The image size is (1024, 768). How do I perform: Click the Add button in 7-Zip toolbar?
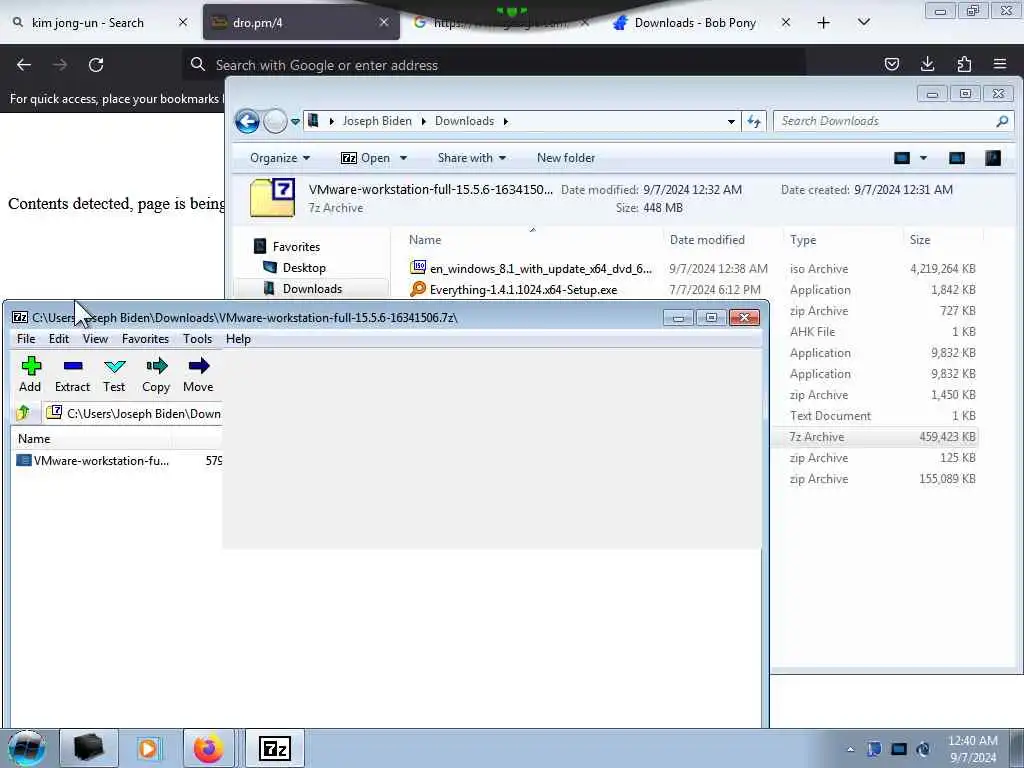(x=30, y=374)
